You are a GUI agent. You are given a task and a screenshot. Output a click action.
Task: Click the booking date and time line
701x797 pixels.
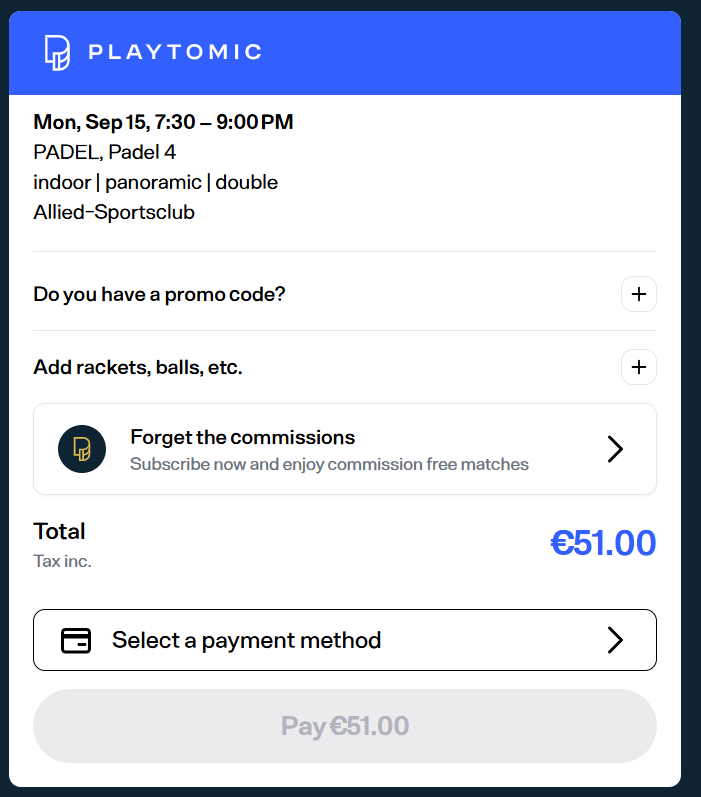163,122
